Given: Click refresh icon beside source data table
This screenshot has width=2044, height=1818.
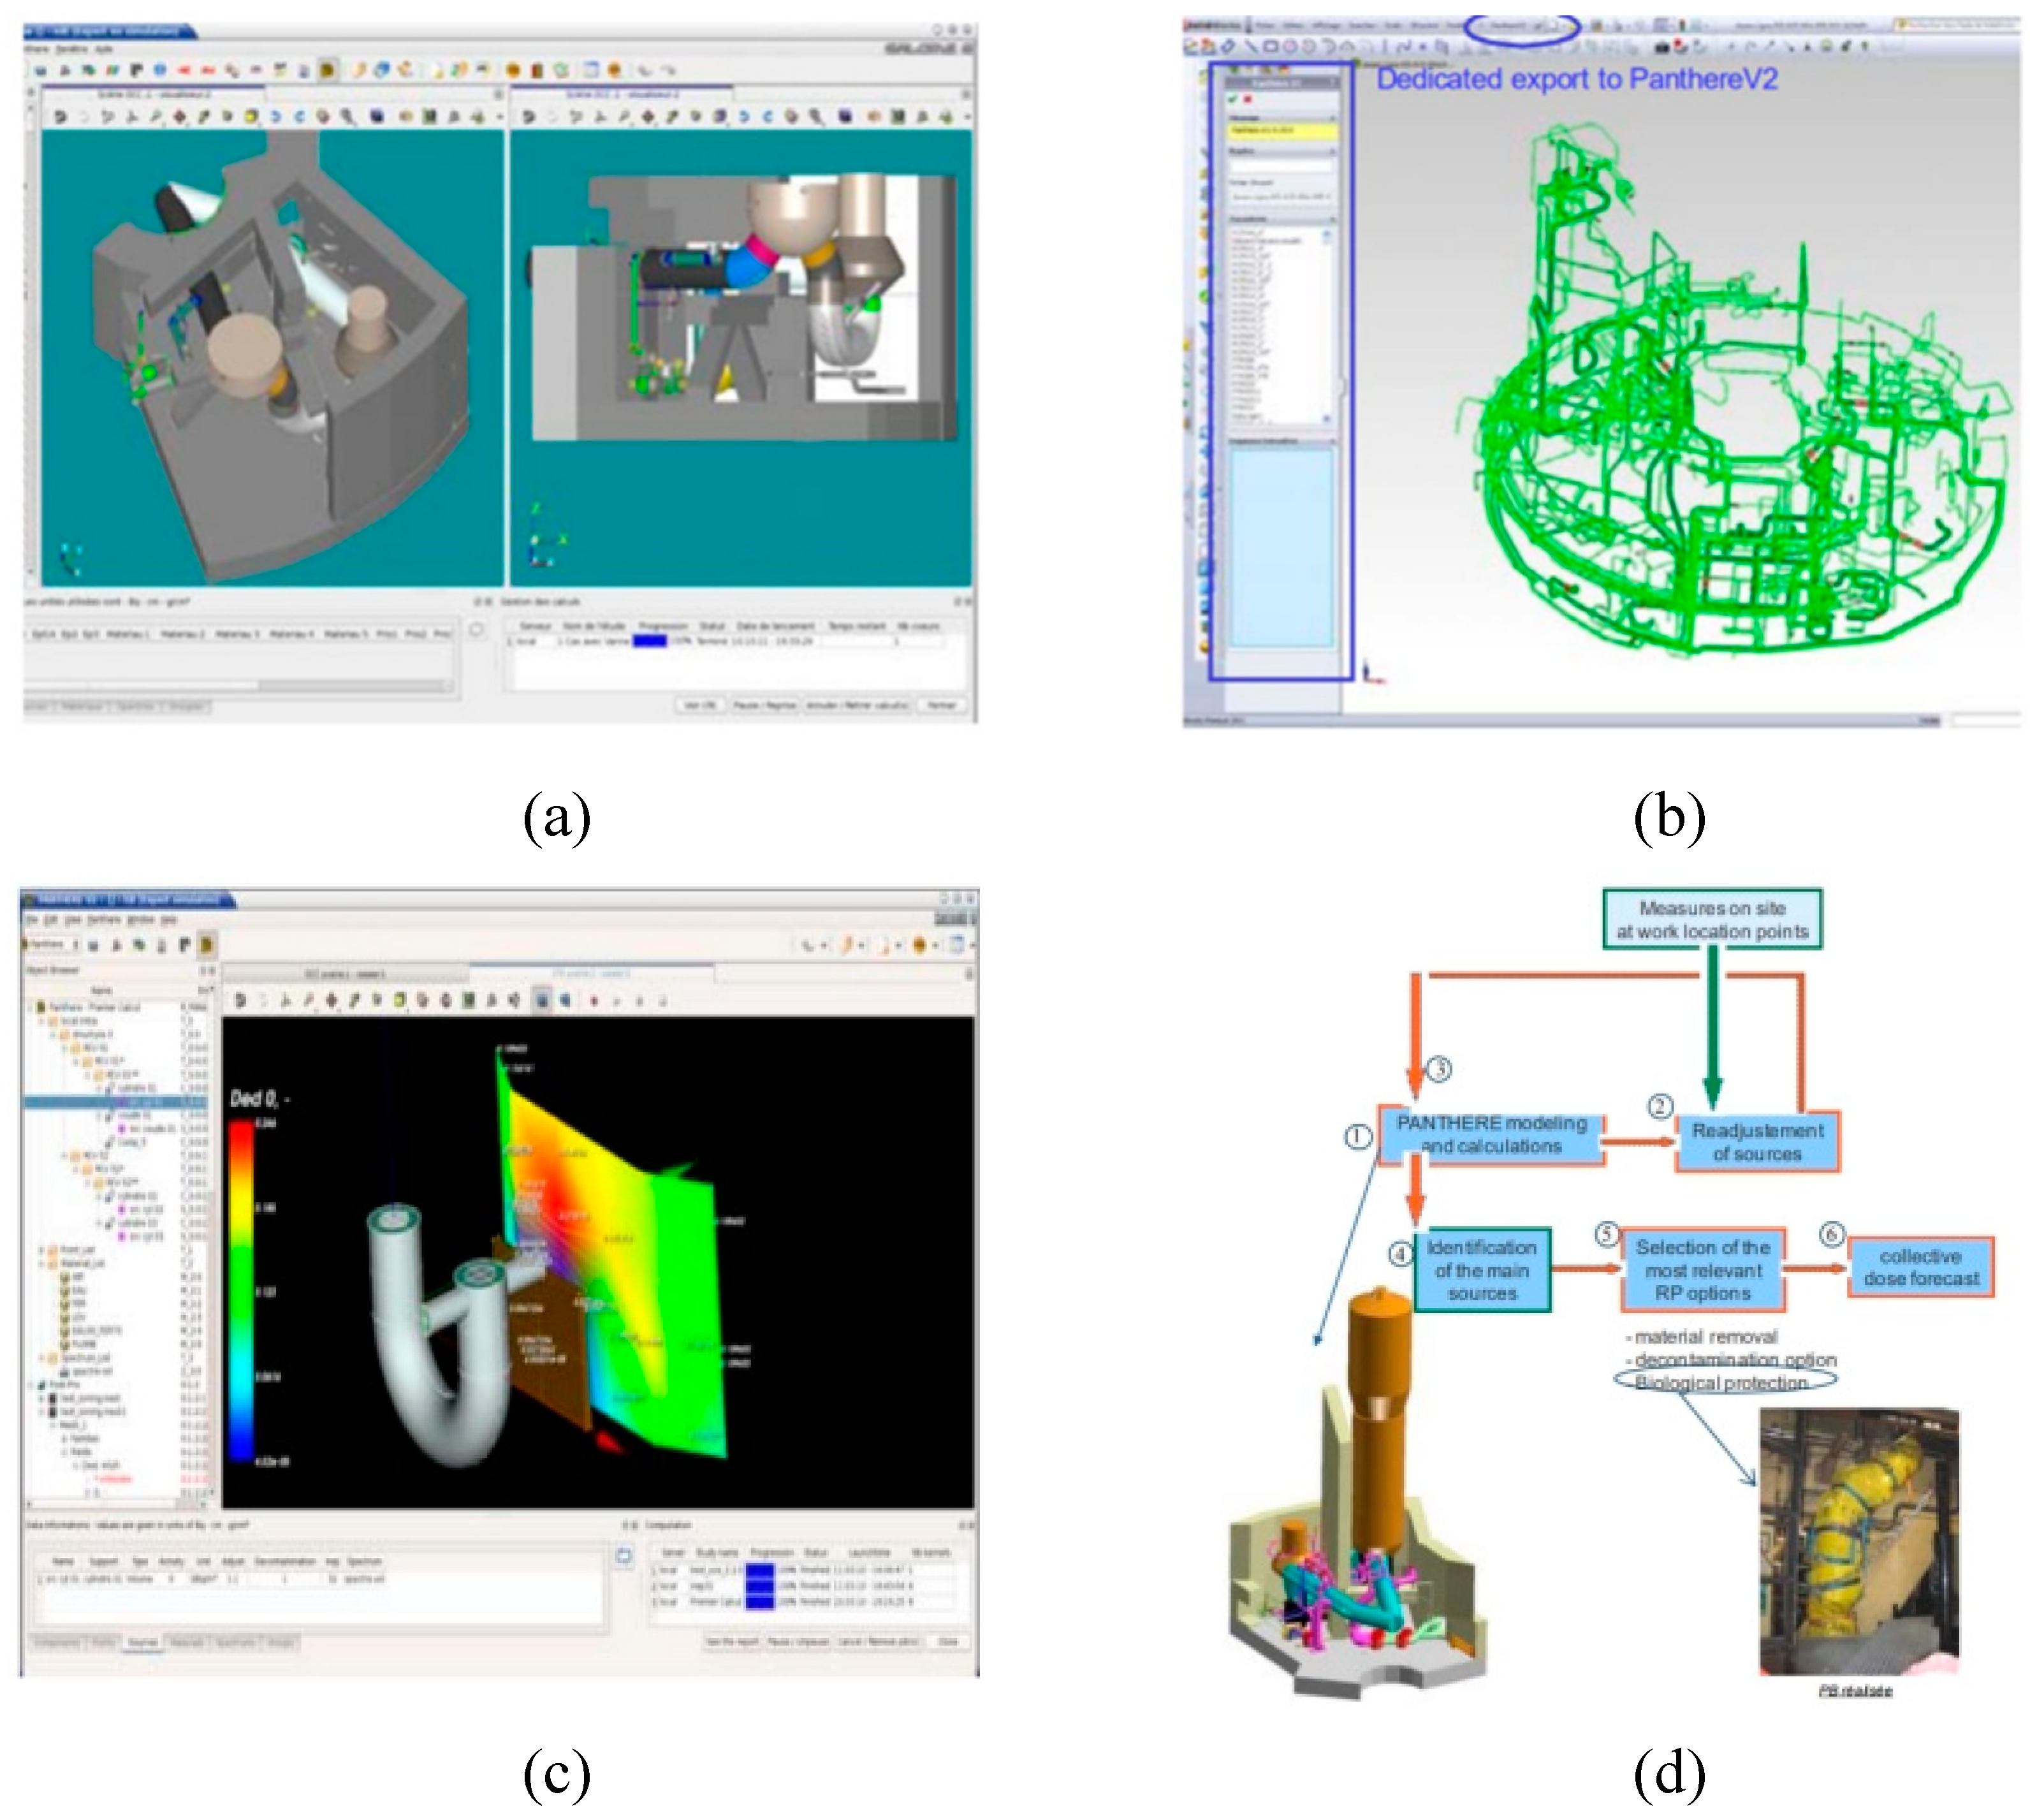Looking at the screenshot, I should (624, 1556).
